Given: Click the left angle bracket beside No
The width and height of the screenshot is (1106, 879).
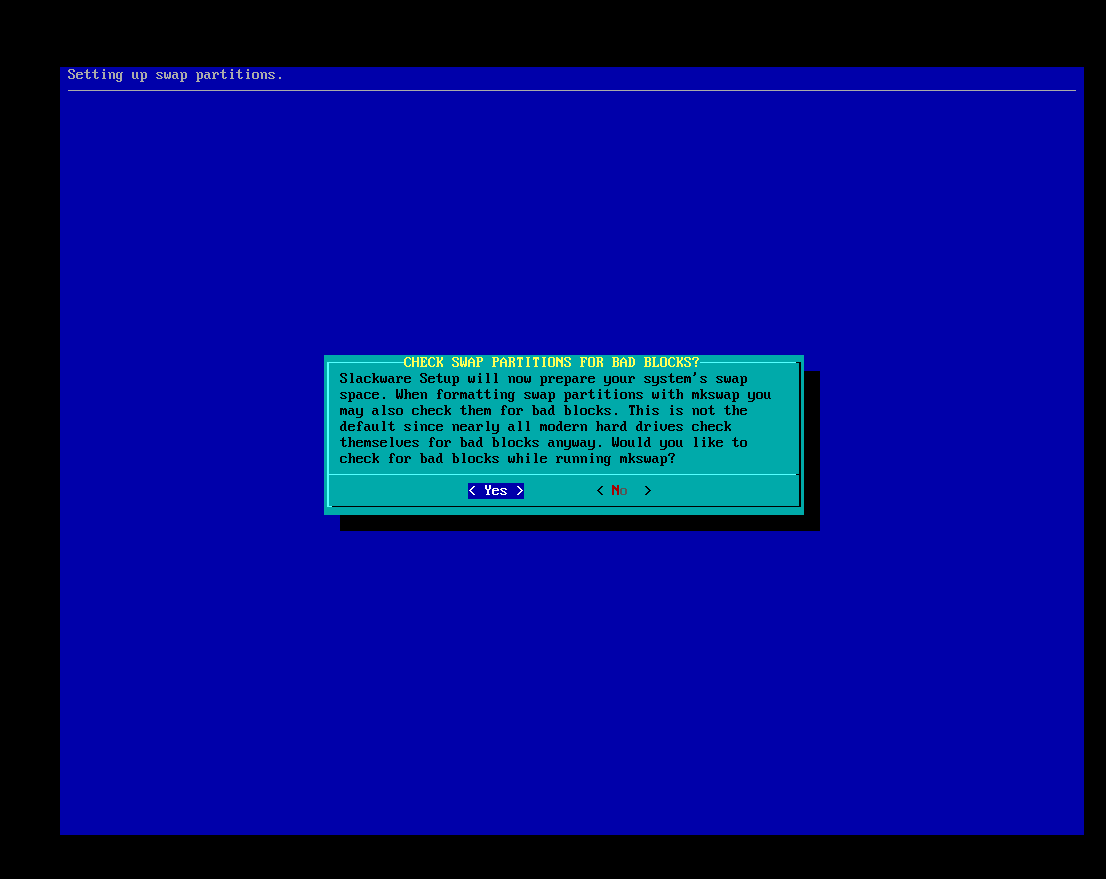Looking at the screenshot, I should tap(600, 491).
